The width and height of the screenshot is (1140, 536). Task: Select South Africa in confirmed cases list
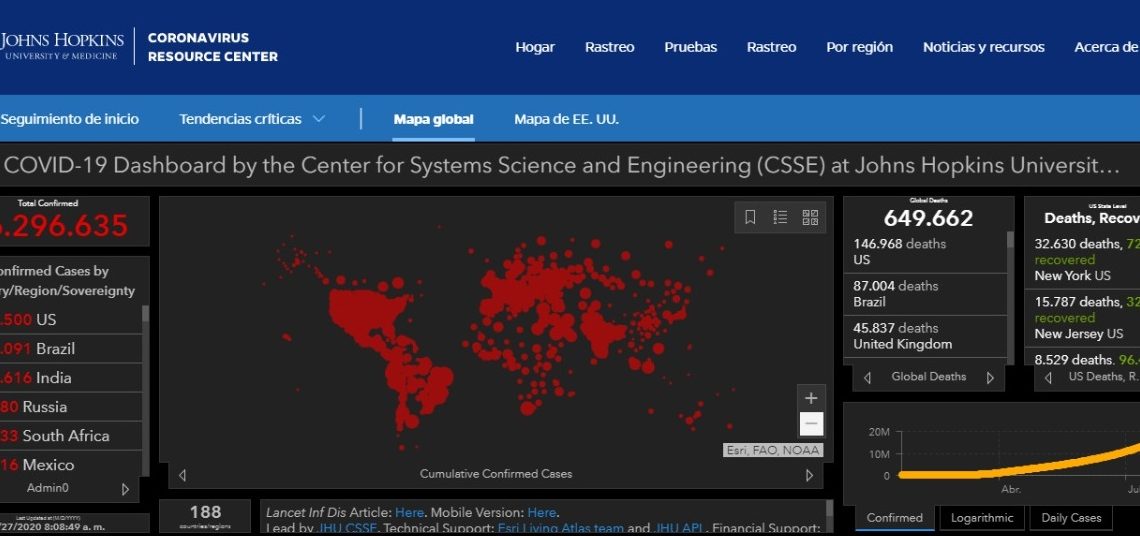pos(71,436)
